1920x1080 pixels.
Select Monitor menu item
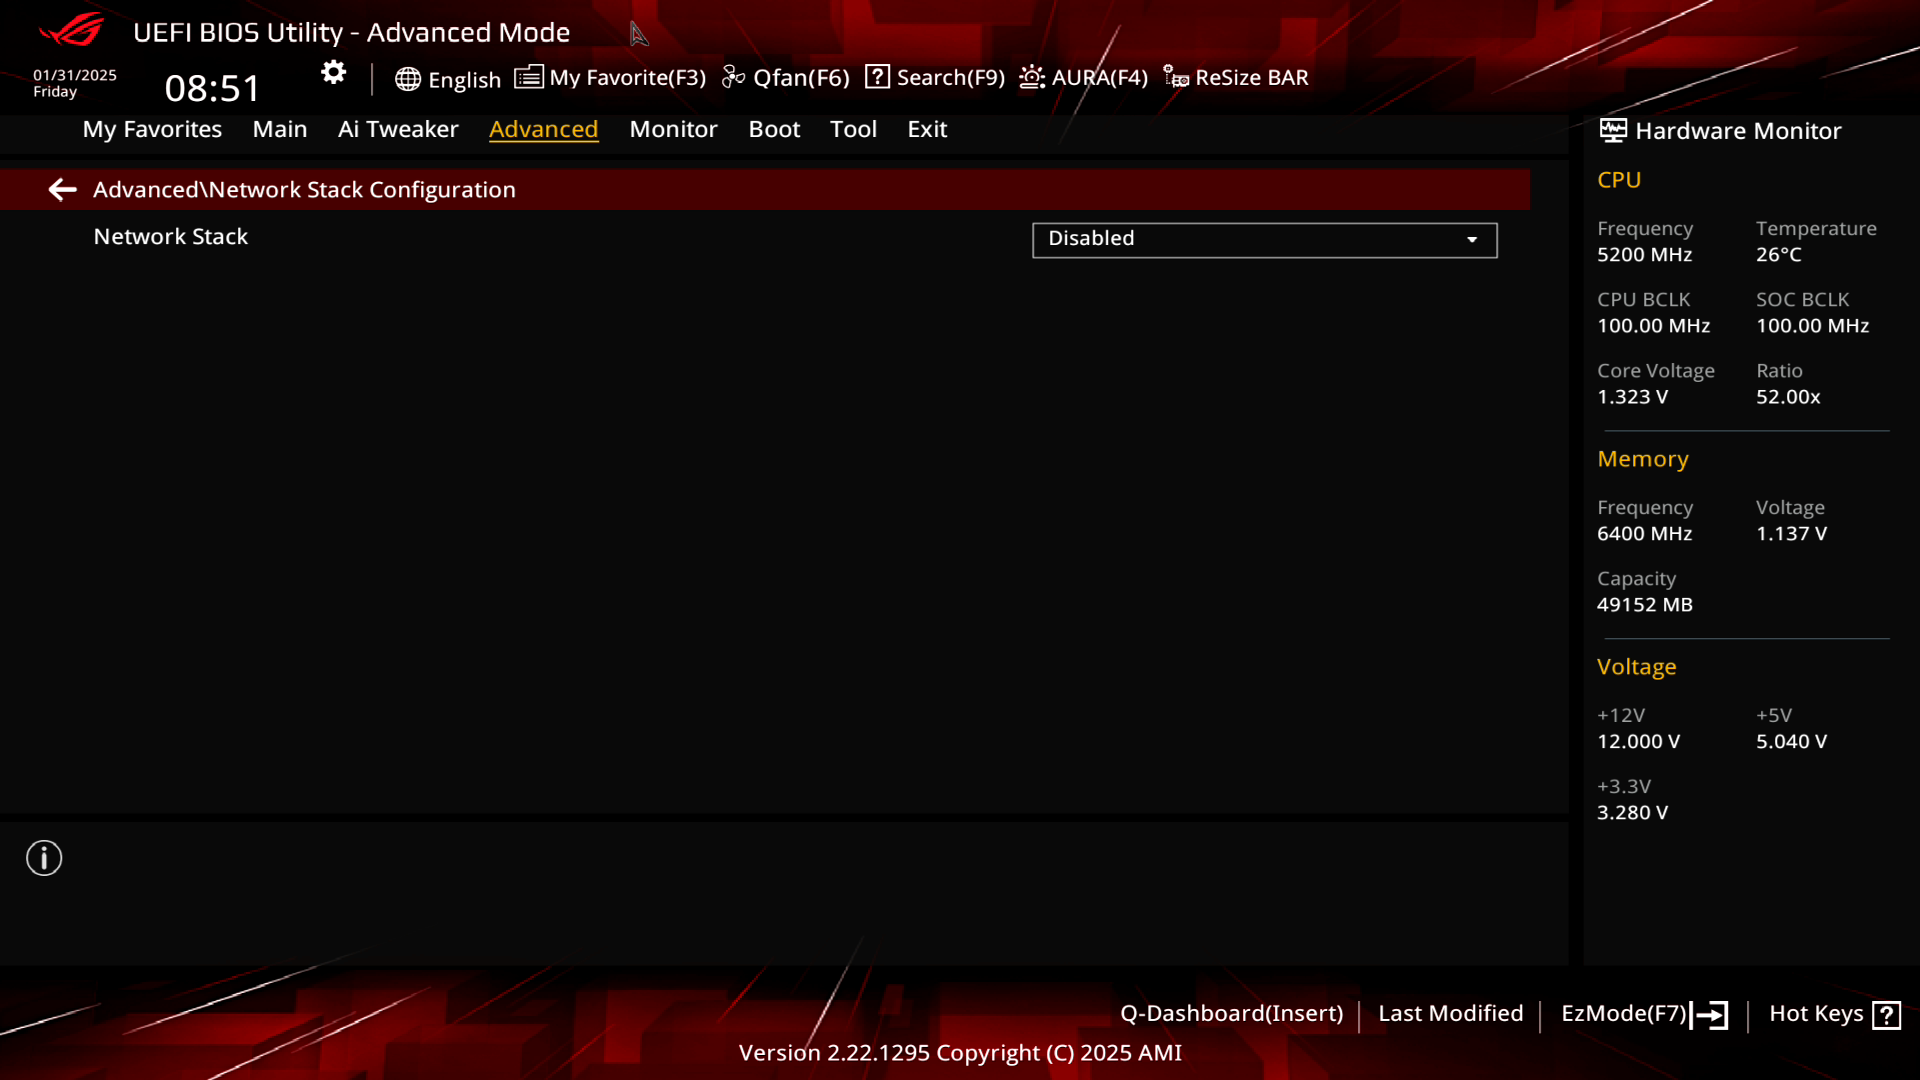[x=674, y=128]
